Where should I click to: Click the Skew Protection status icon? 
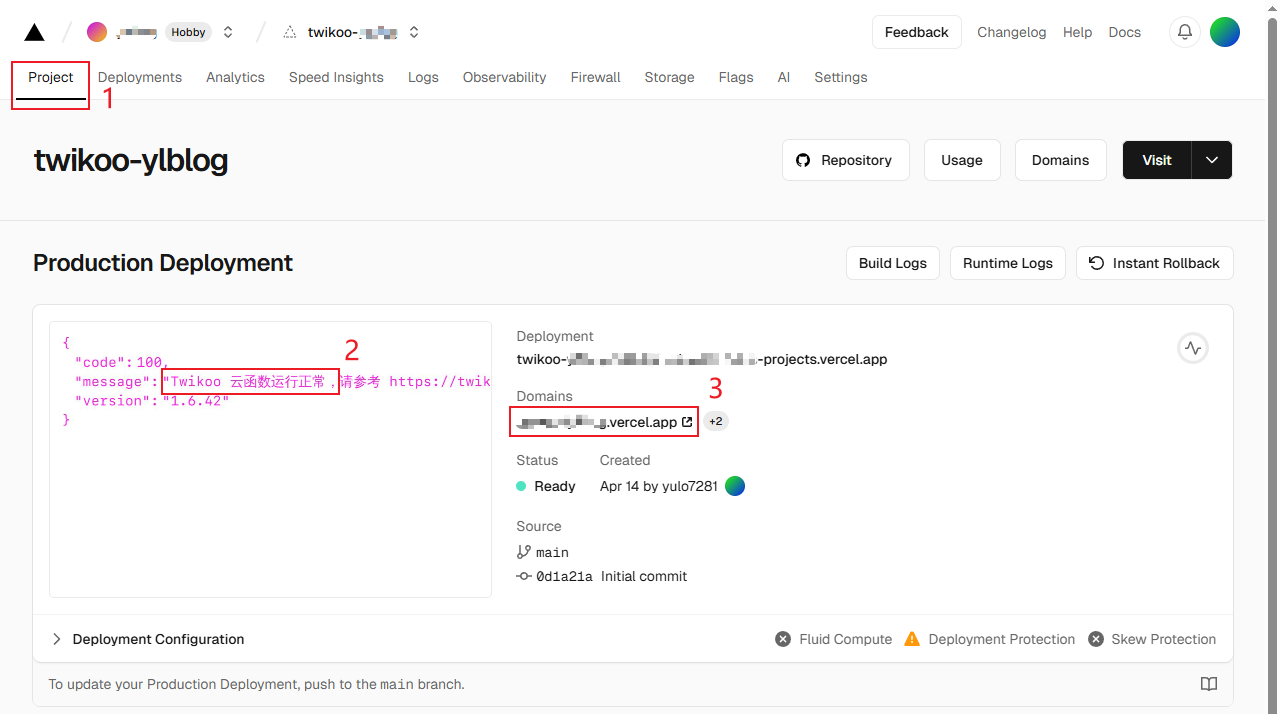[x=1096, y=639]
